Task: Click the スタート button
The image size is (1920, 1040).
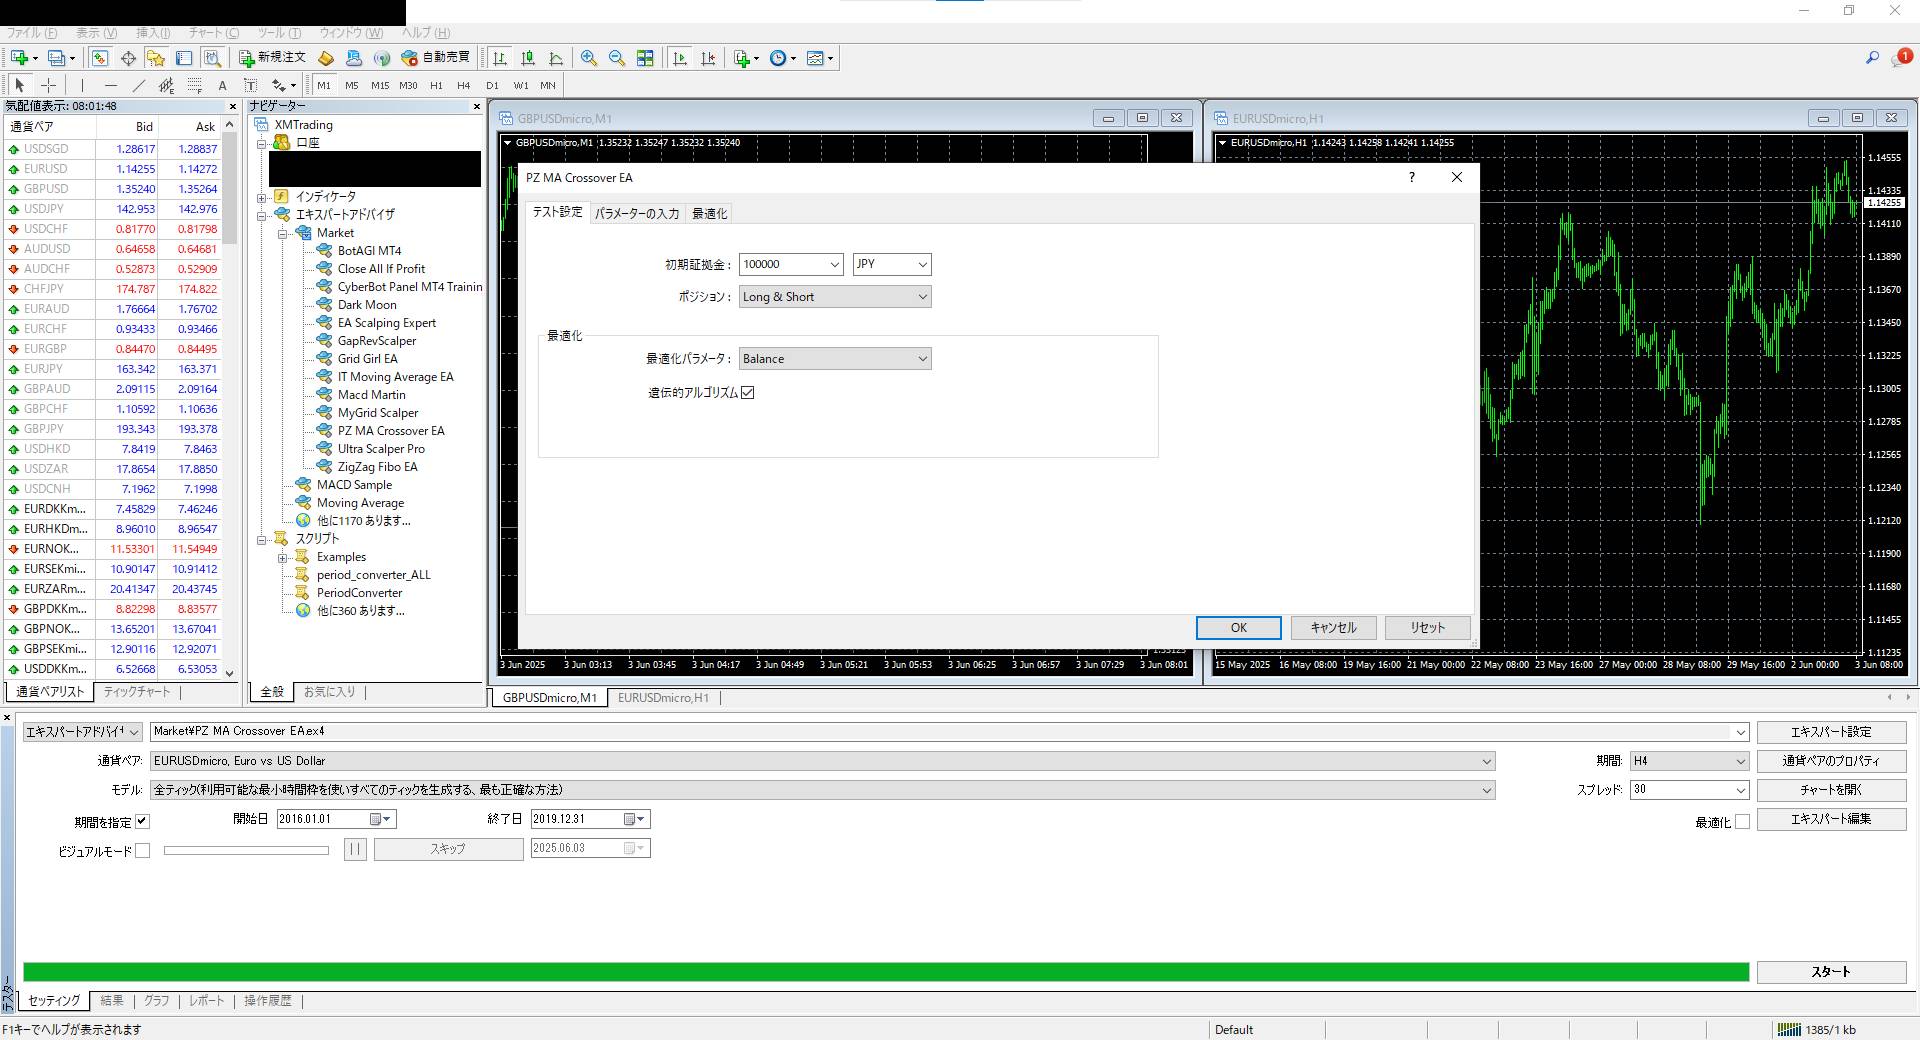Action: [1831, 972]
